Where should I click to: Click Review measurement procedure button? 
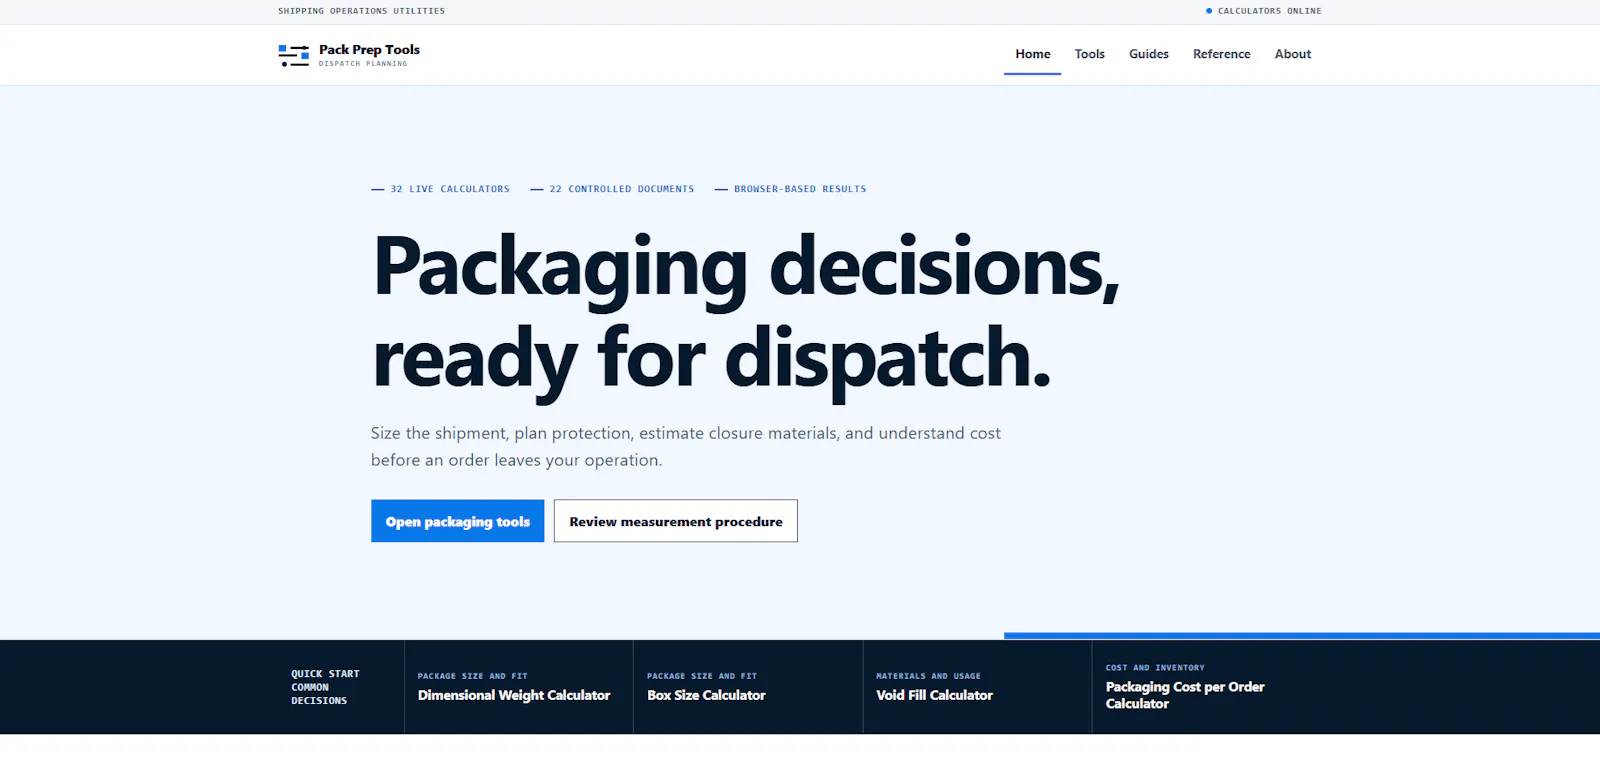676,521
